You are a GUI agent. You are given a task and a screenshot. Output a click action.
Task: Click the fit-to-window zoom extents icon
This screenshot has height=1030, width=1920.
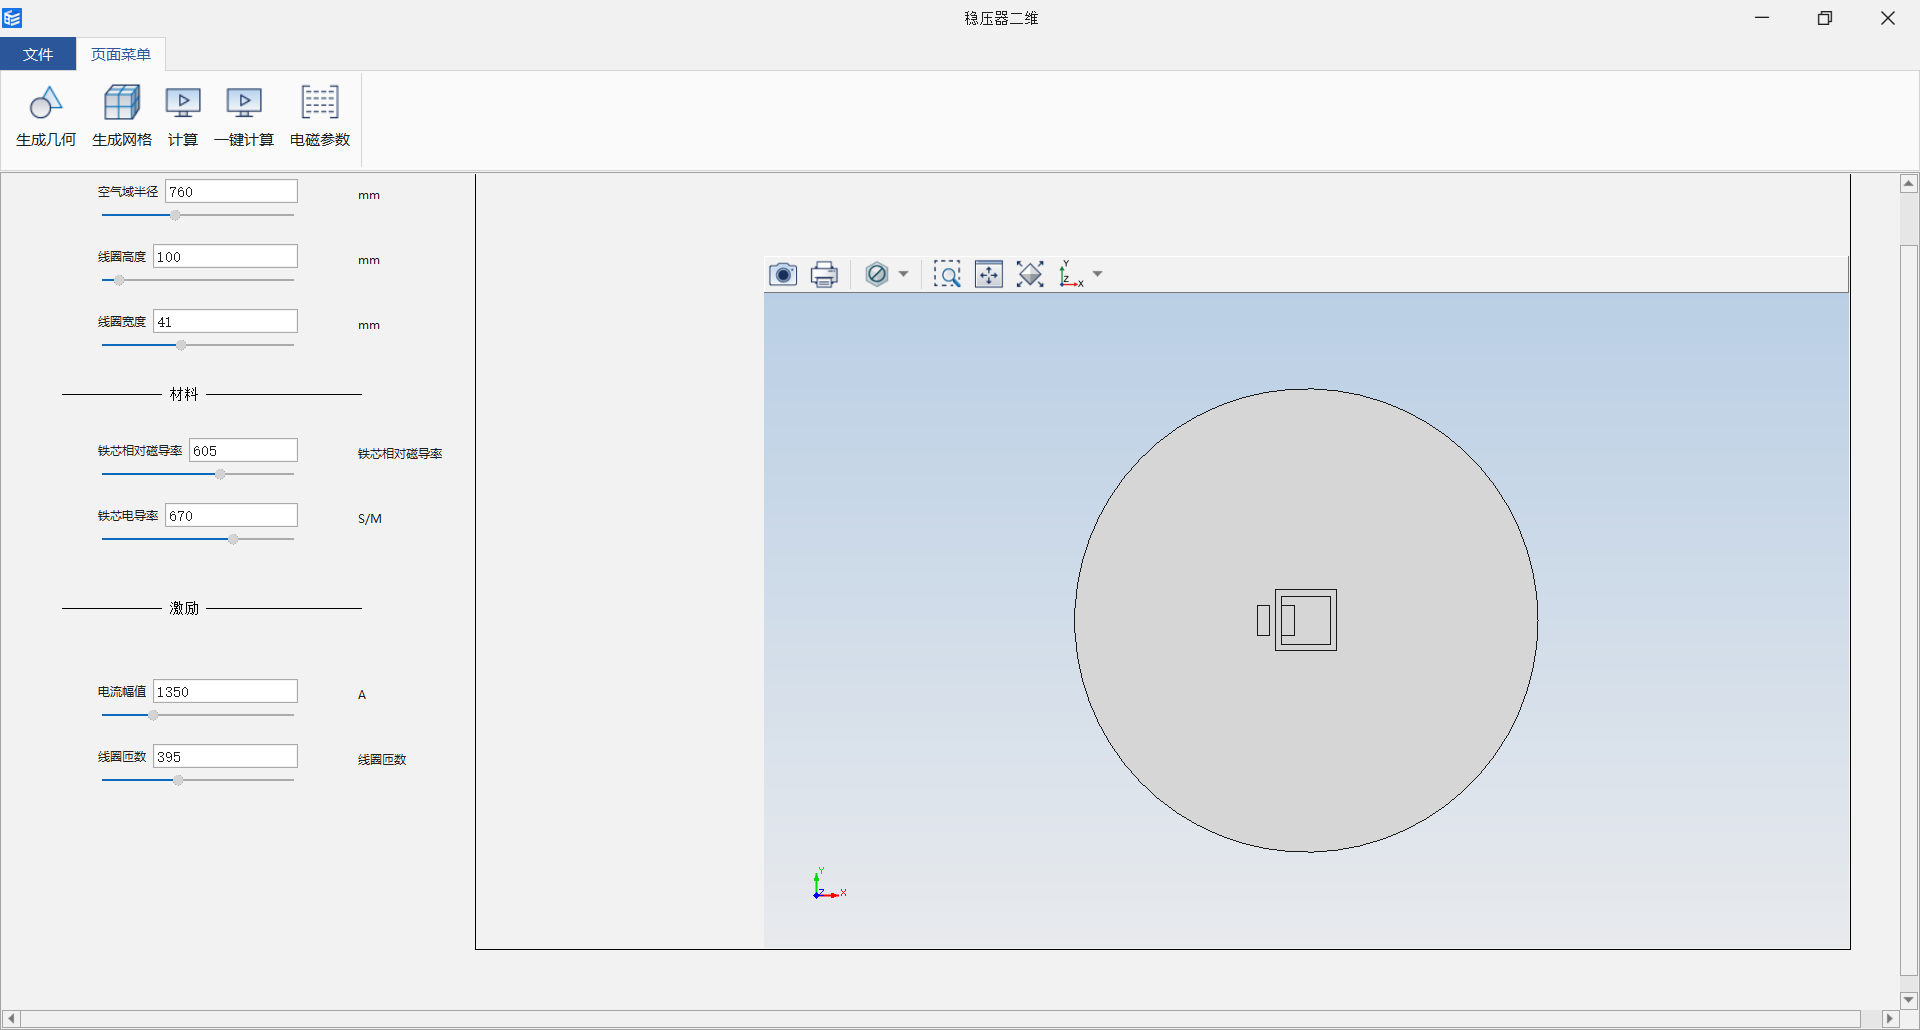1030,274
